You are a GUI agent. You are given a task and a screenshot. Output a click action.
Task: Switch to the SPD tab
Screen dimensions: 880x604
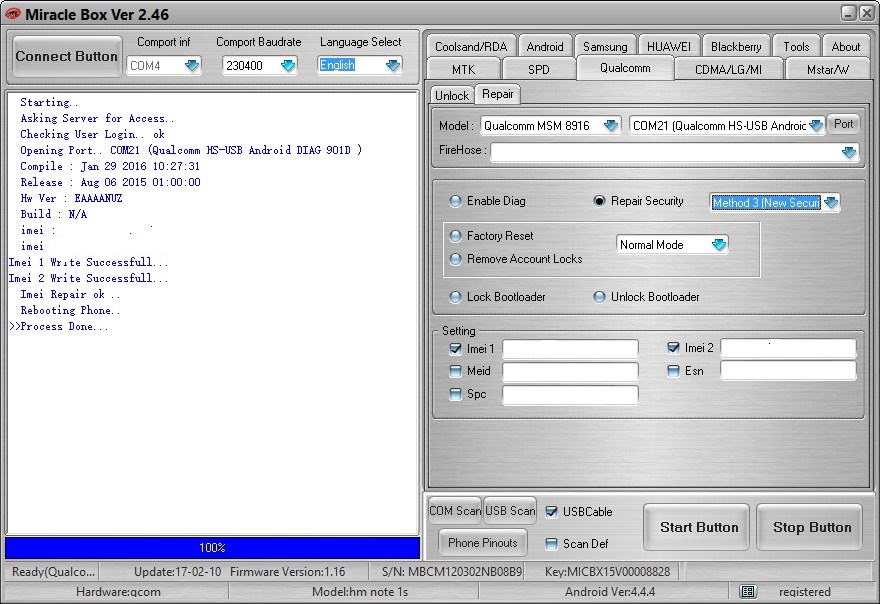[x=539, y=70]
